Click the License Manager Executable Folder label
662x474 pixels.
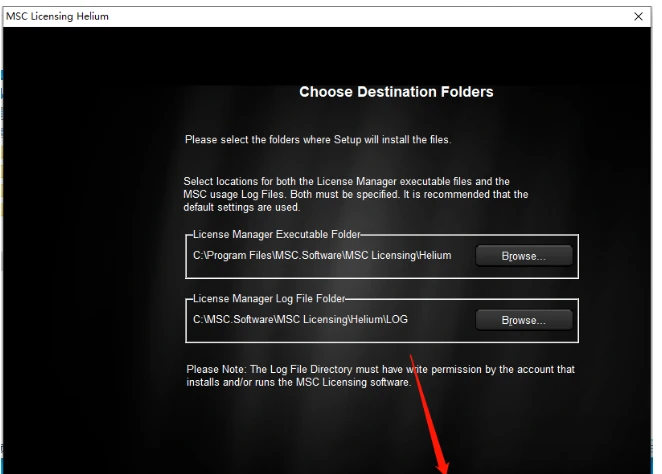[277, 234]
